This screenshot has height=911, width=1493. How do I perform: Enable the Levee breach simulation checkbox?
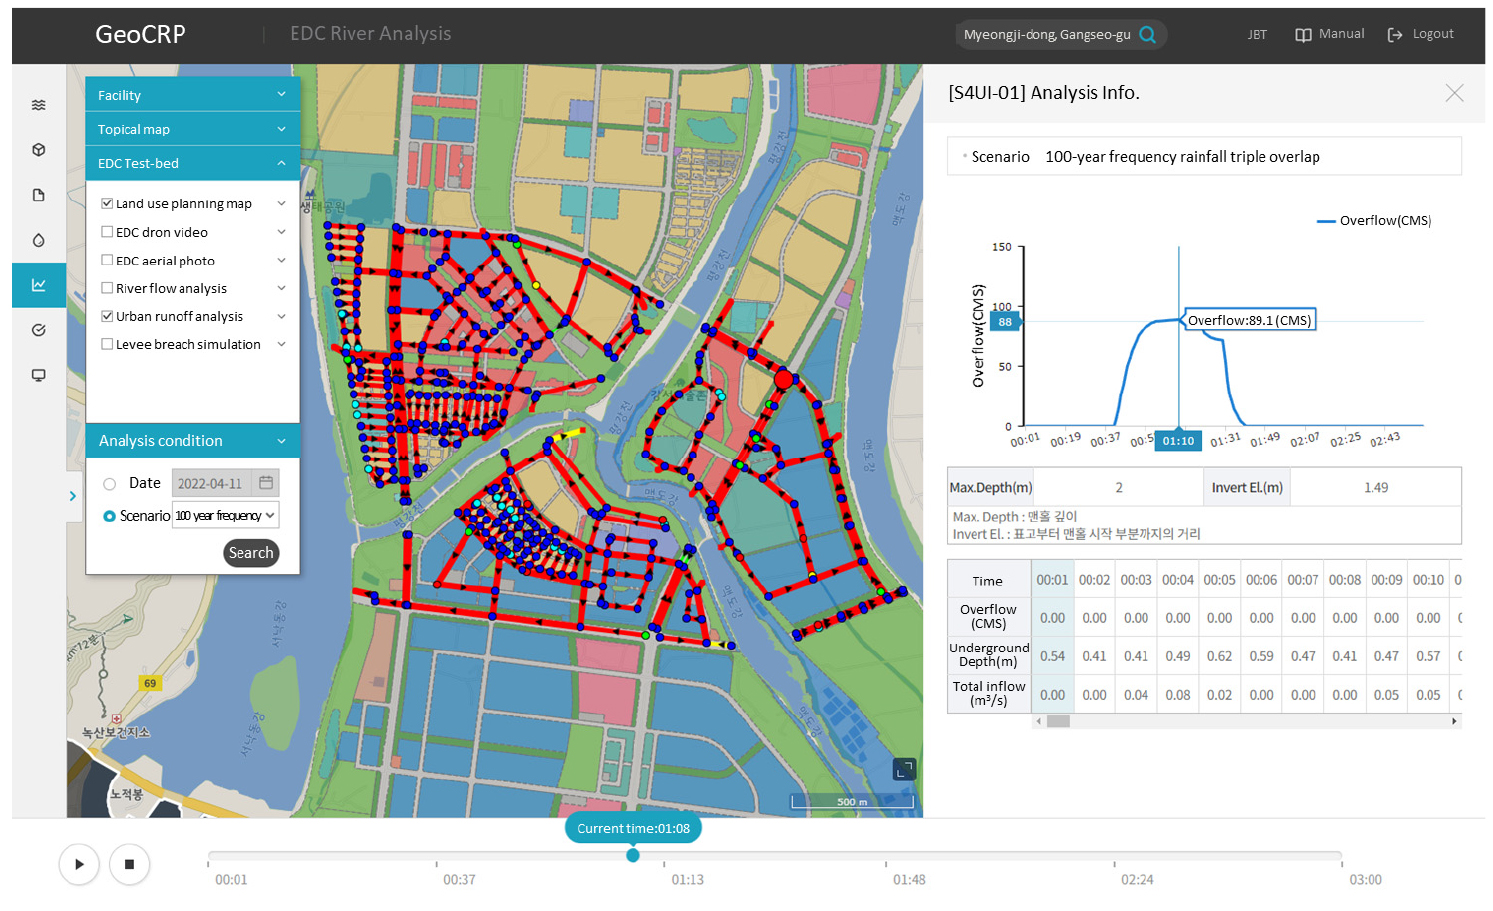coord(107,344)
